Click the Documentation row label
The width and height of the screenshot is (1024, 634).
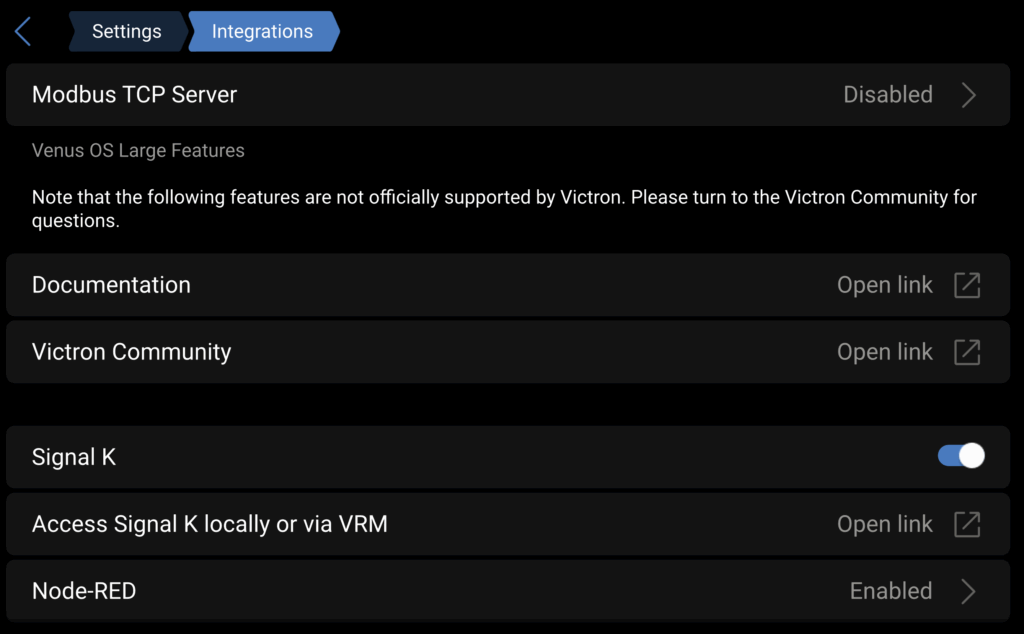tap(111, 285)
